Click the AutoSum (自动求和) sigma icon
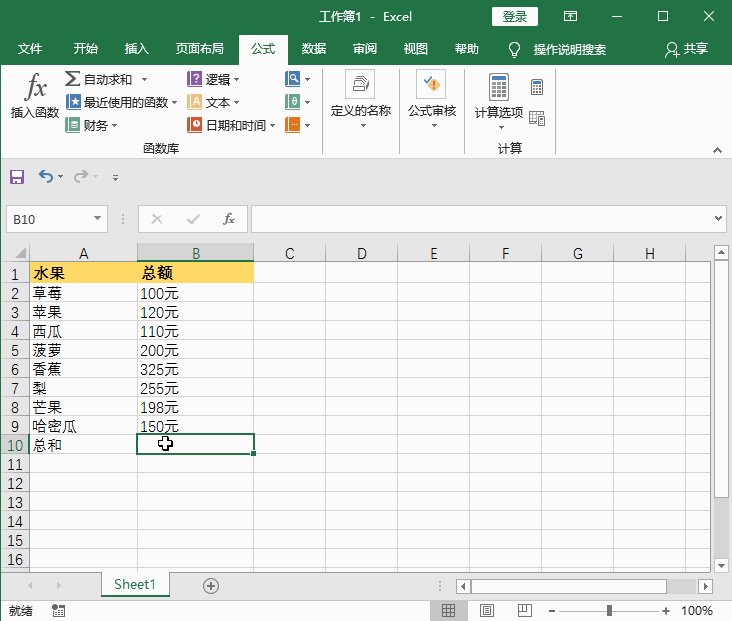The image size is (732, 621). pos(73,79)
